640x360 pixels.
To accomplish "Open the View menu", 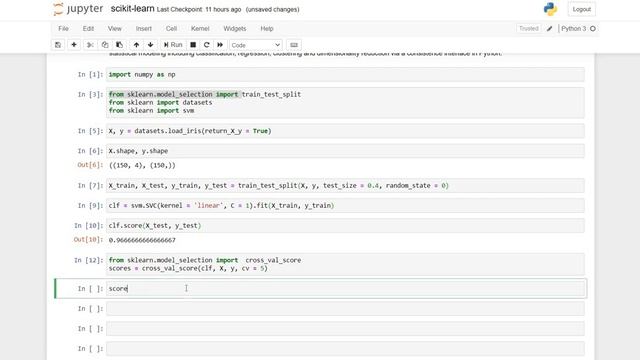I will pyautogui.click(x=115, y=29).
